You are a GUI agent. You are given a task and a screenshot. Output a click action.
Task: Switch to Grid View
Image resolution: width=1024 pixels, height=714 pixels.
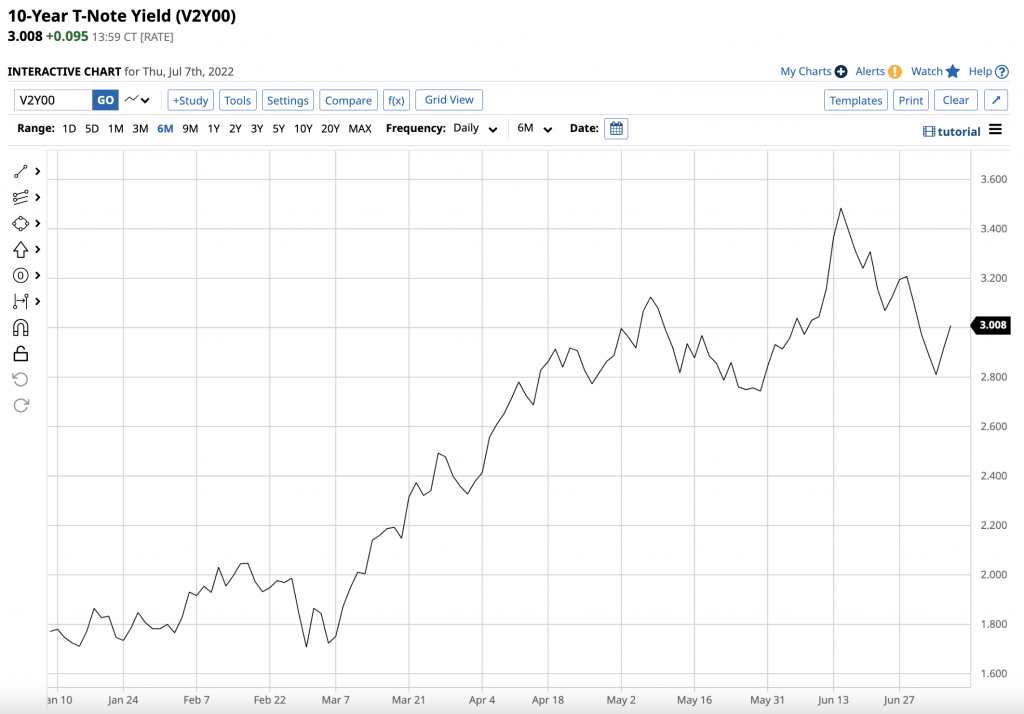[449, 100]
